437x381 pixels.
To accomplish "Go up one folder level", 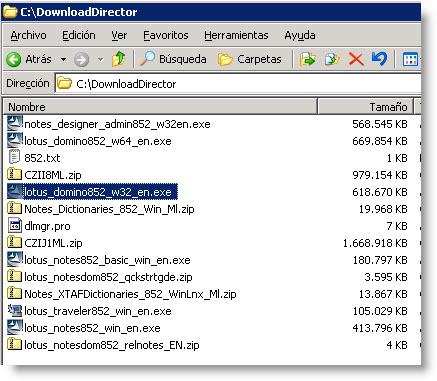I will tap(119, 59).
